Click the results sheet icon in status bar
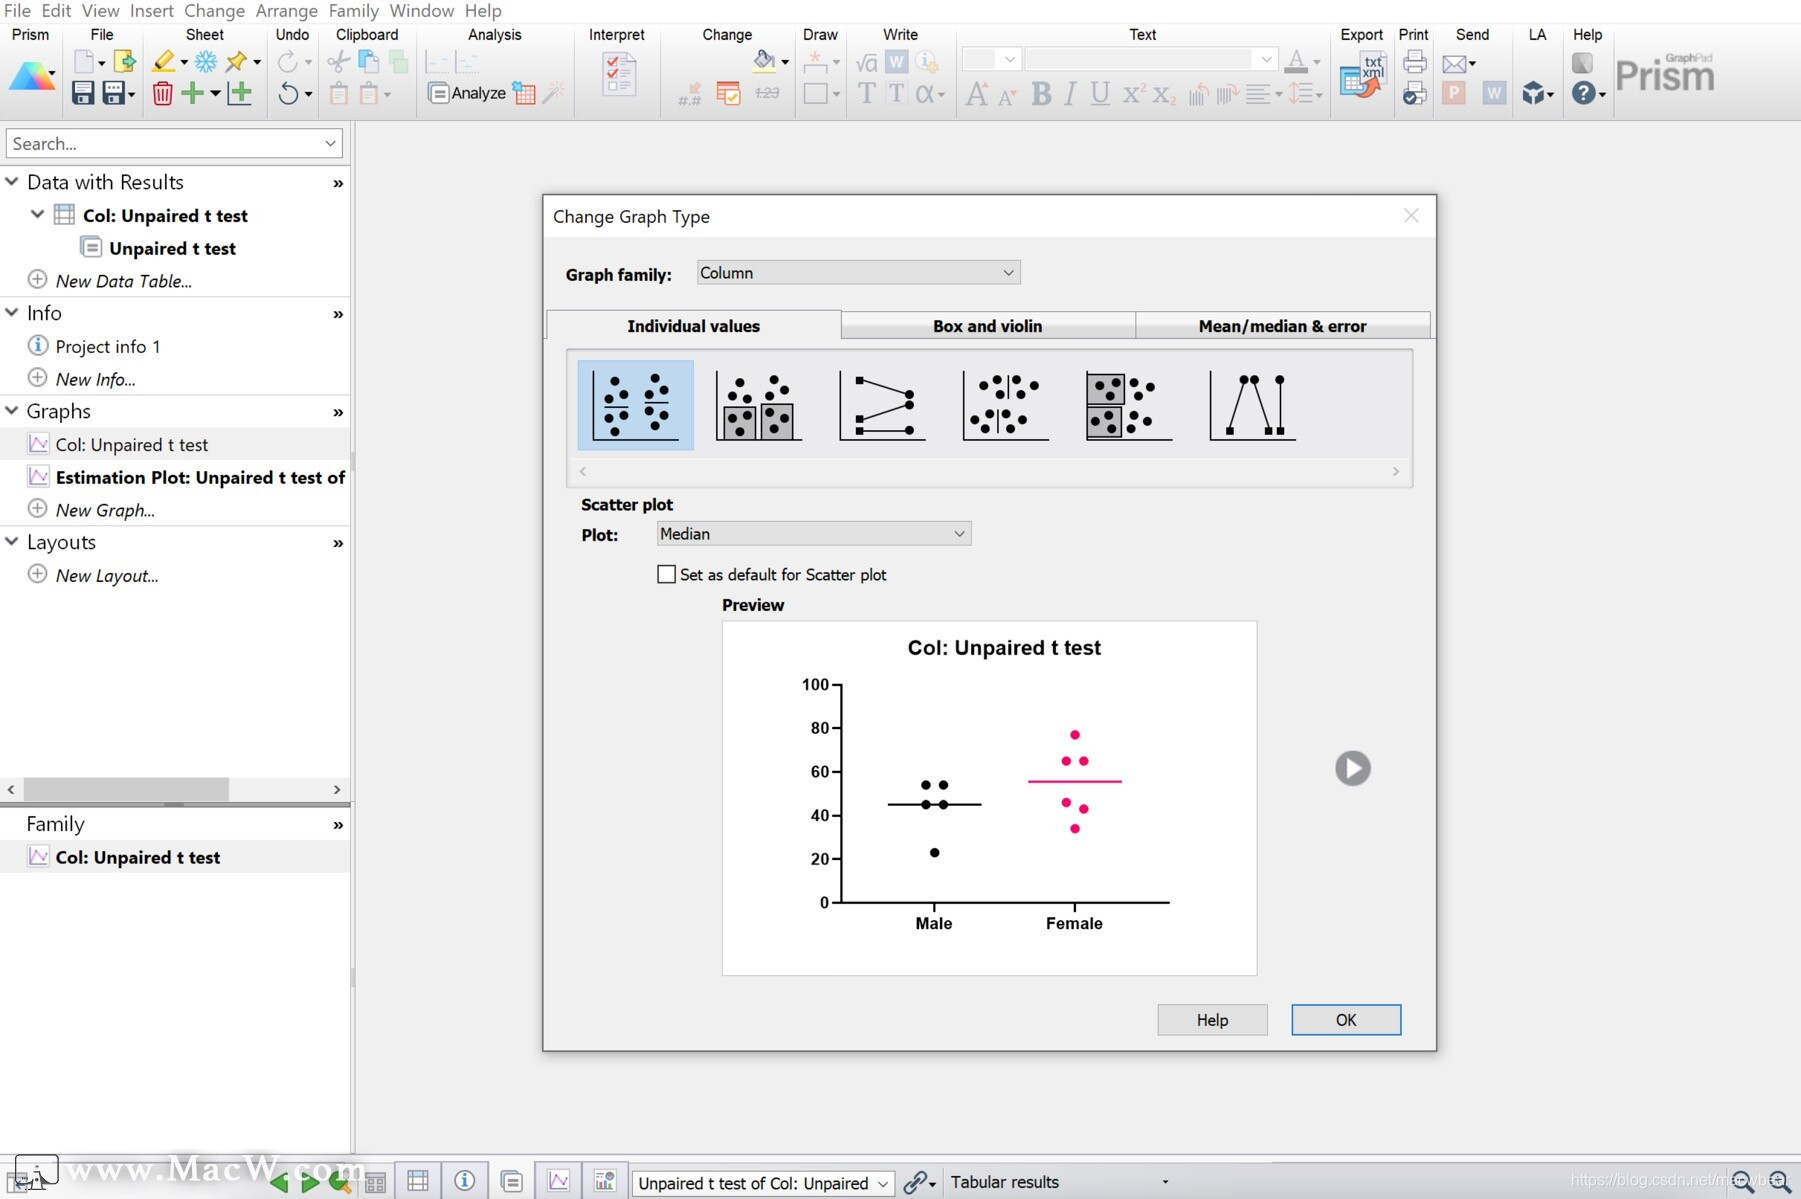Screen dimensions: 1801x1199 tap(512, 1181)
